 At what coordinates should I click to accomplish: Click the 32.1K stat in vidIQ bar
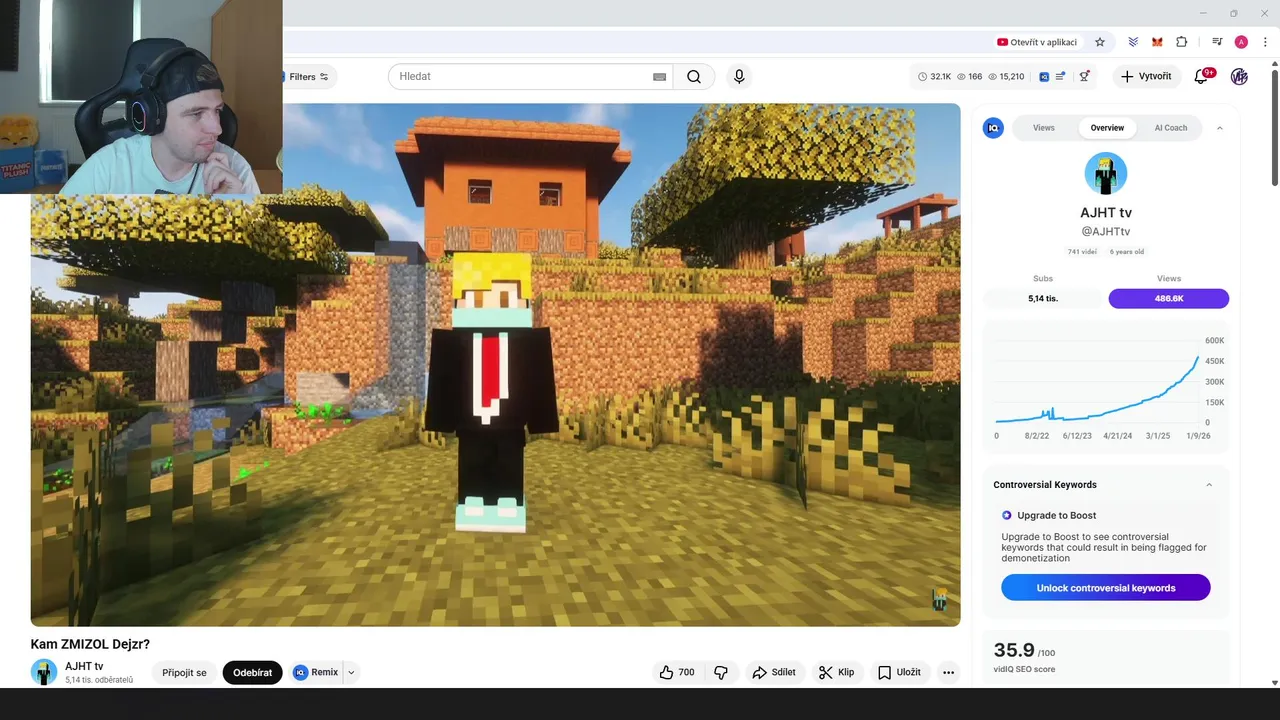pos(935,77)
